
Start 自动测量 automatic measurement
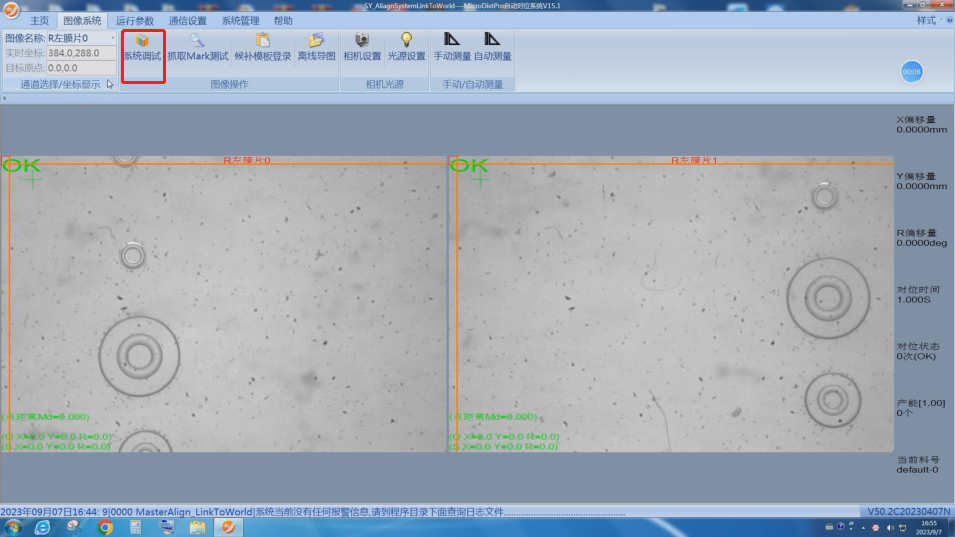(x=492, y=41)
